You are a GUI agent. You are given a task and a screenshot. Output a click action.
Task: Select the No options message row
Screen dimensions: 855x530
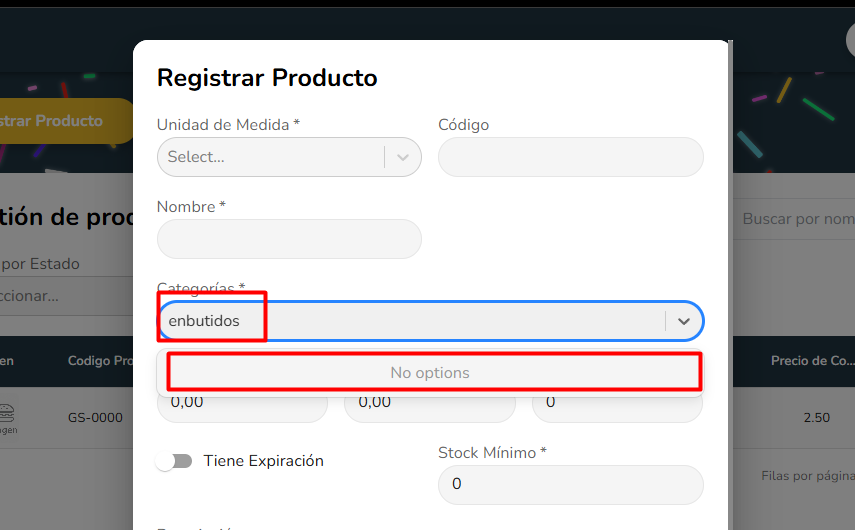(434, 372)
